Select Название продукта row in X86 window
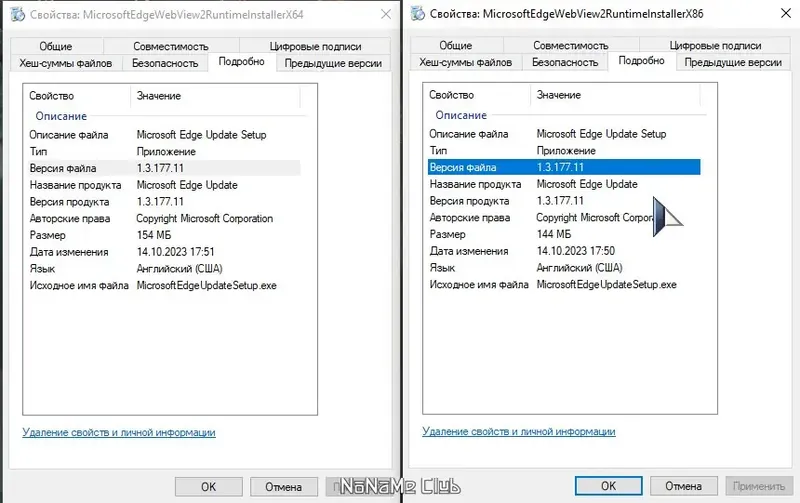This screenshot has width=800, height=503. click(564, 184)
